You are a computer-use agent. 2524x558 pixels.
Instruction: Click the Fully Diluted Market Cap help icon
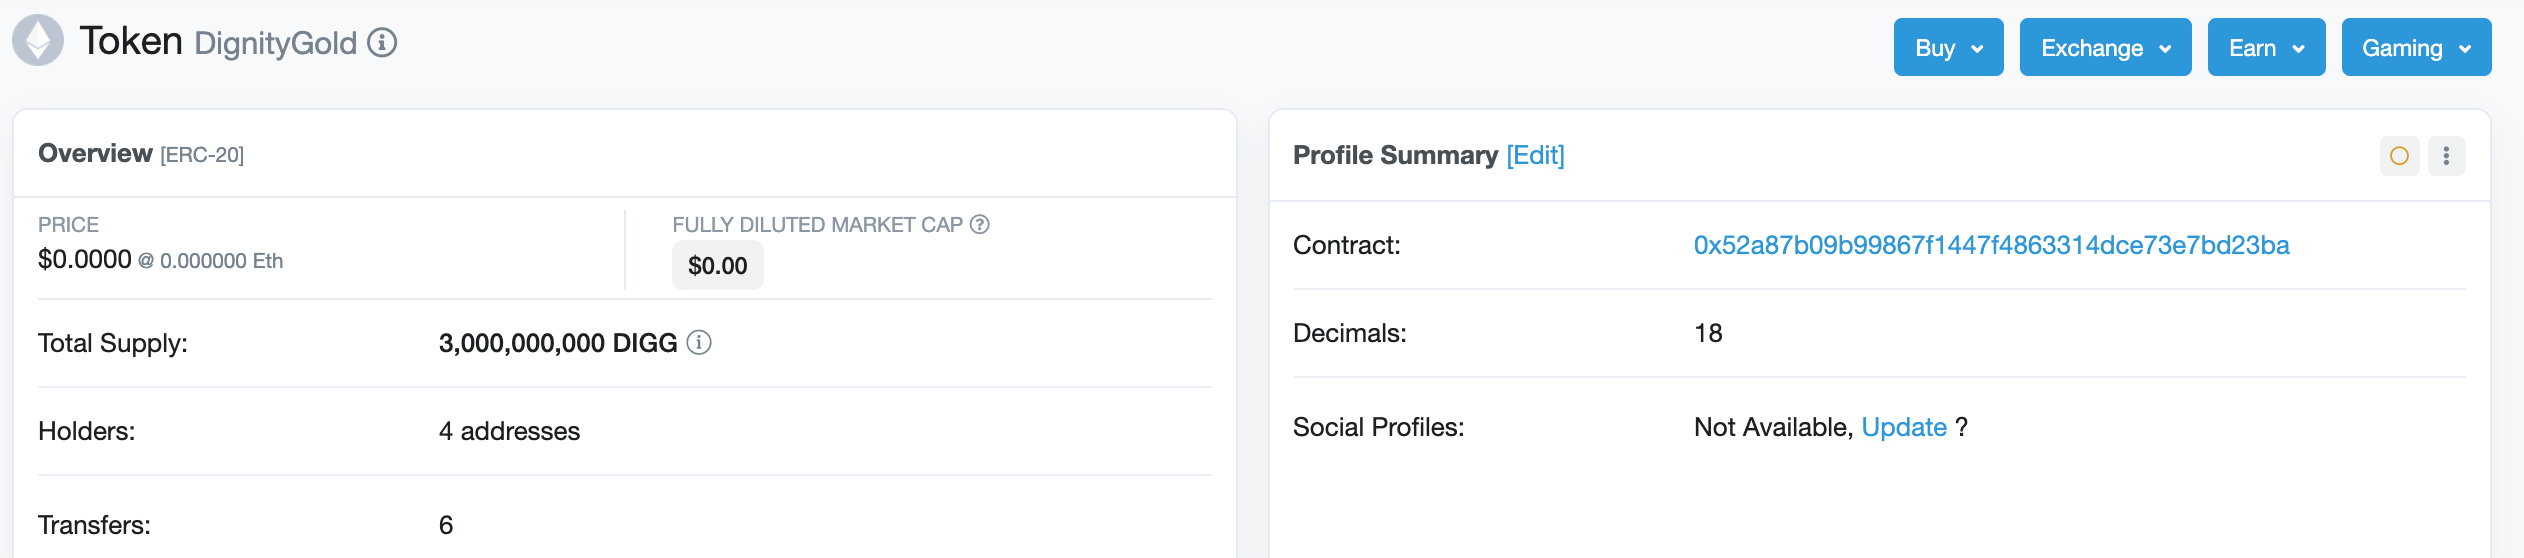tap(980, 225)
